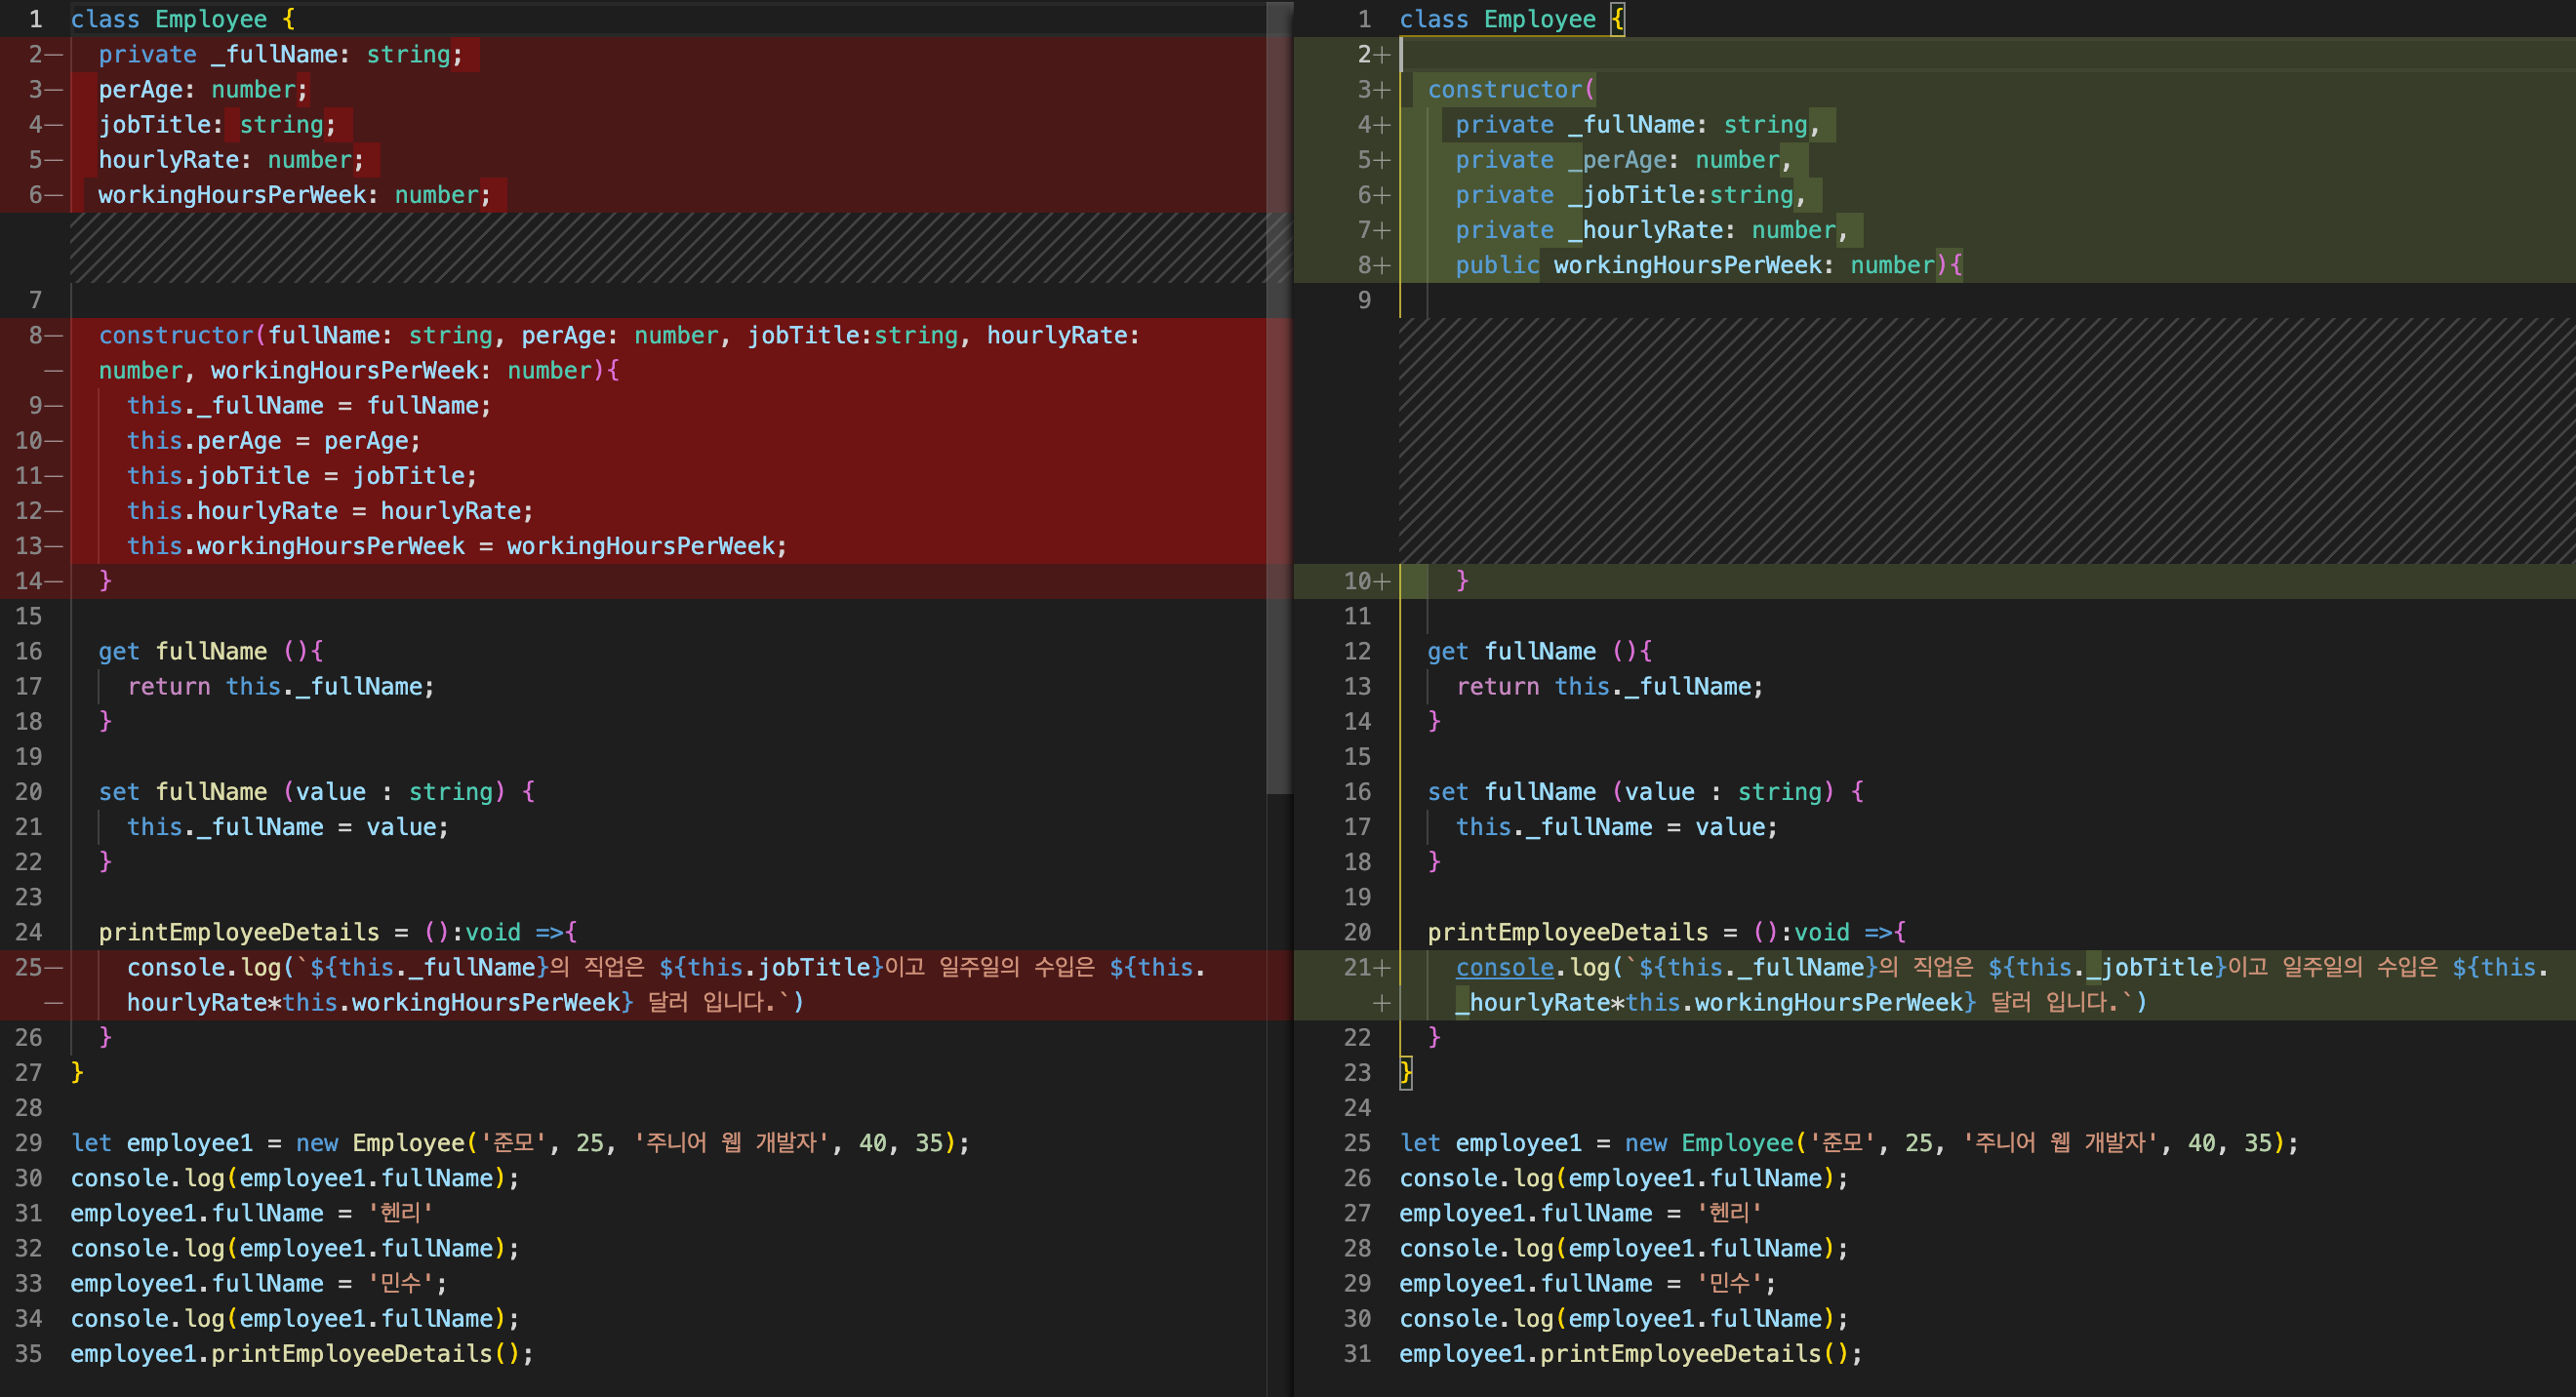Image resolution: width=2576 pixels, height=1397 pixels.
Task: Click _perAge parameter in right pane constructor
Action: (1617, 160)
